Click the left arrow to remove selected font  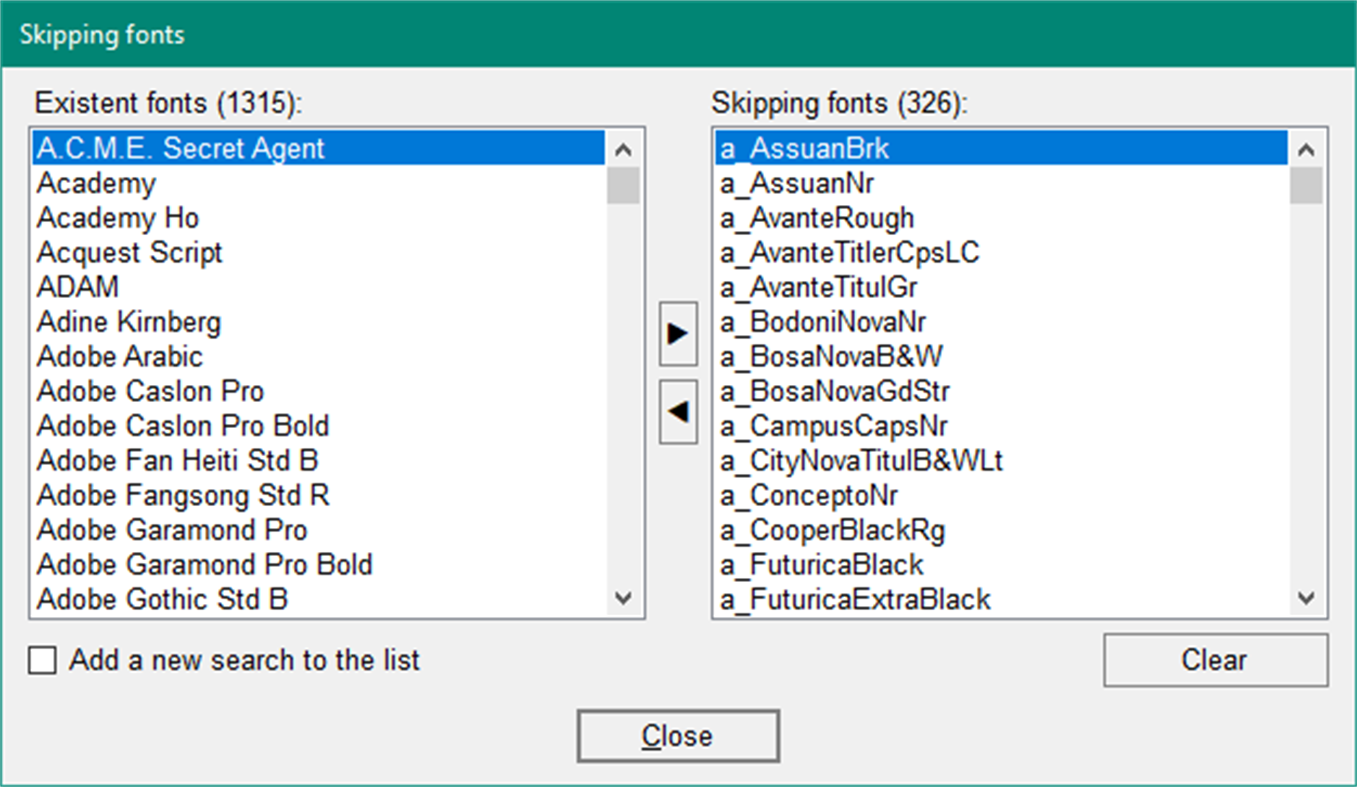677,411
